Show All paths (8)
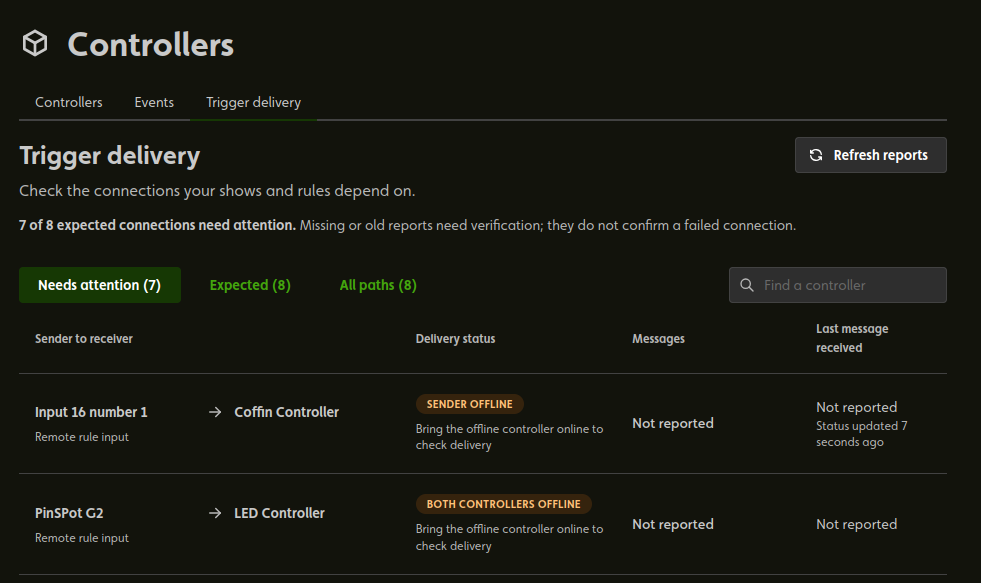This screenshot has width=981, height=583. point(378,285)
